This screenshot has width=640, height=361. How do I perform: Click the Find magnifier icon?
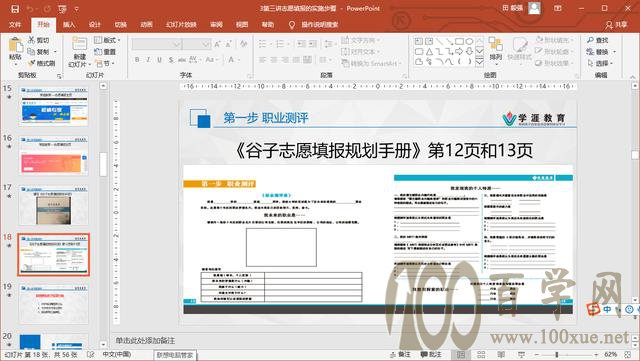(590, 40)
